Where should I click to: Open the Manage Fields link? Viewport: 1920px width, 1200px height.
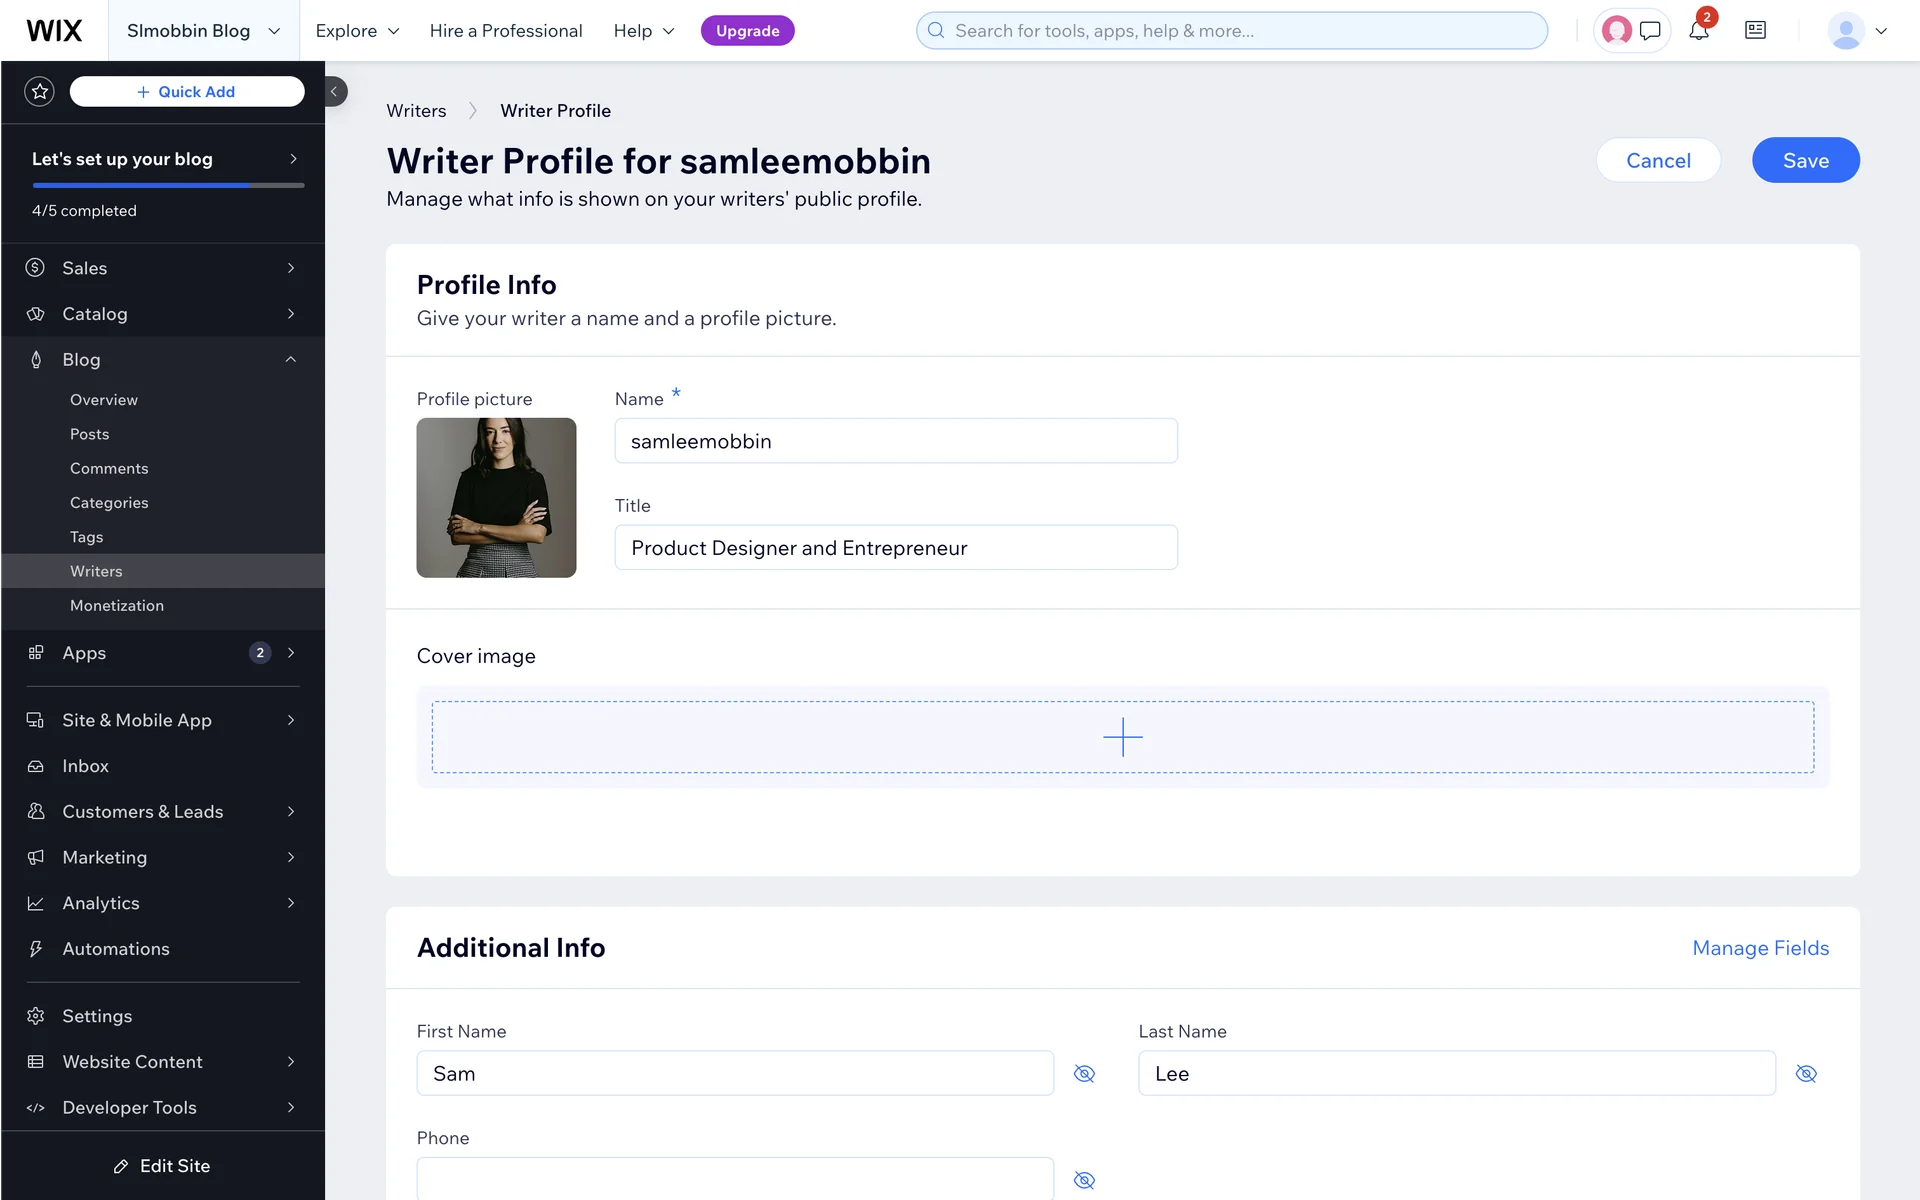pos(1760,948)
